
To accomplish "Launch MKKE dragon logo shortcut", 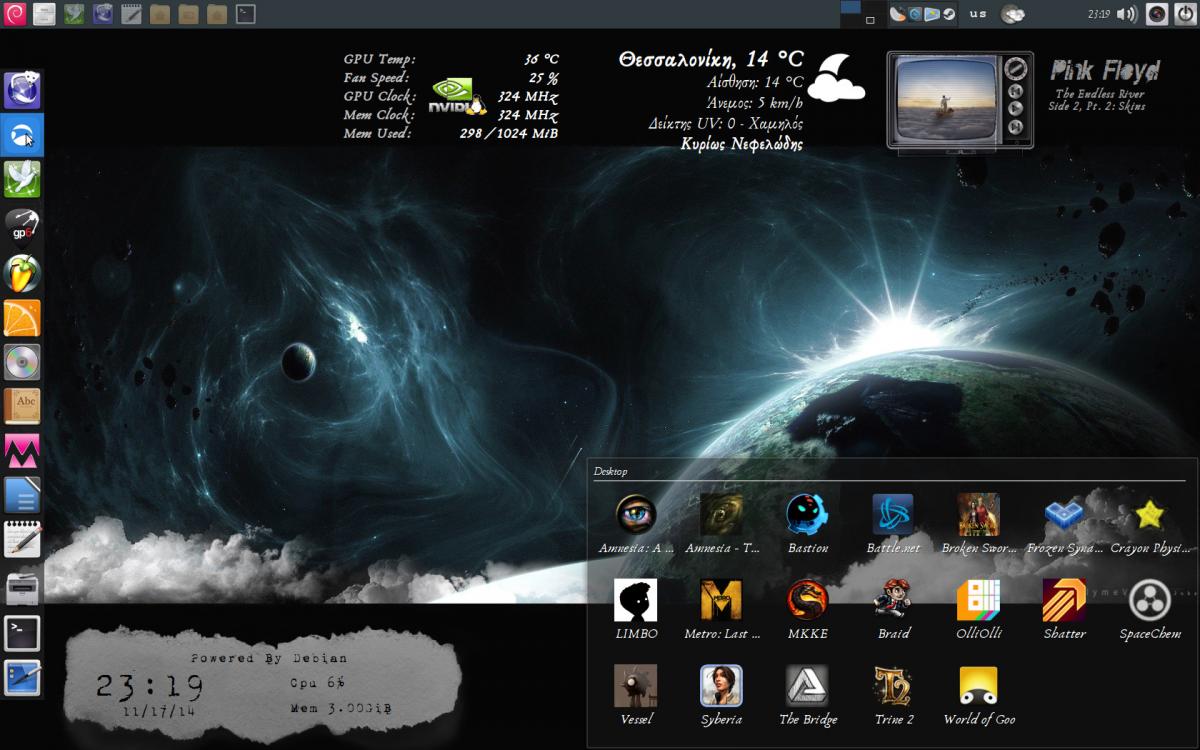I will pos(807,609).
